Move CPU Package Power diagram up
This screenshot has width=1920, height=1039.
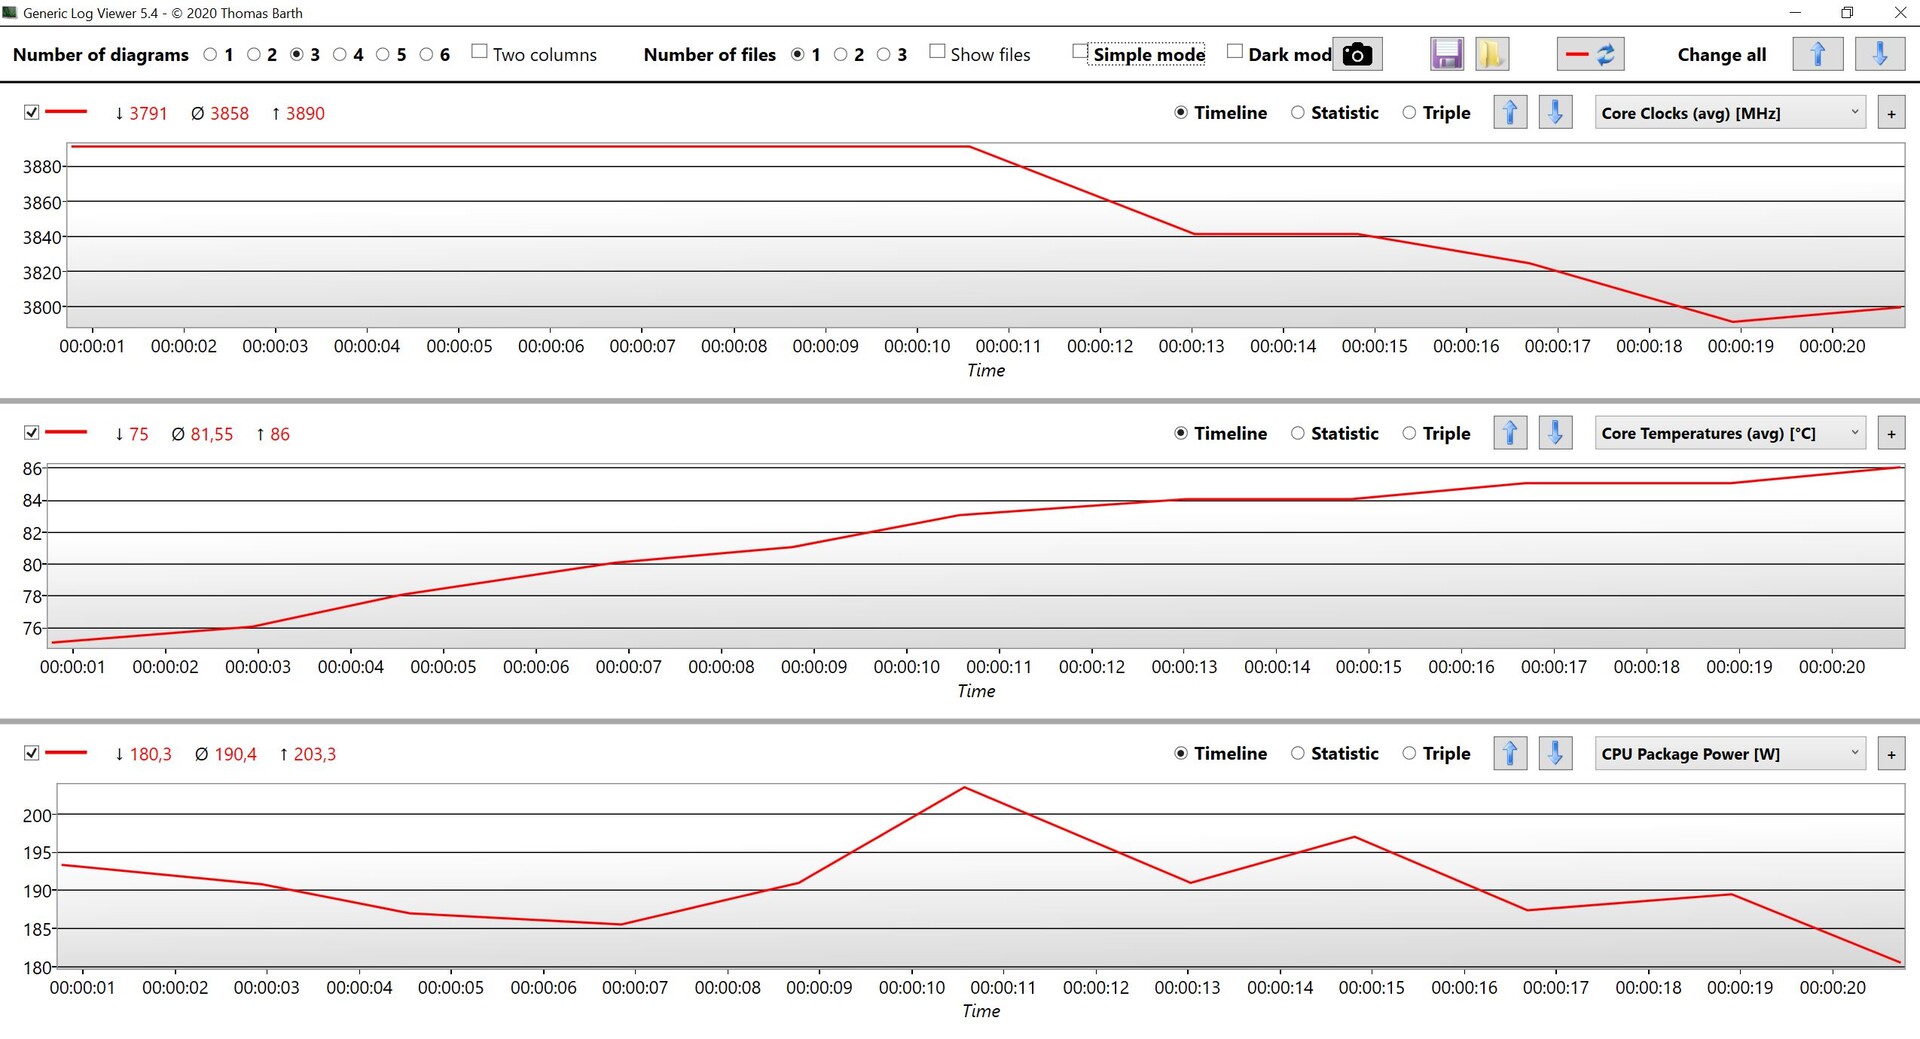coord(1510,753)
